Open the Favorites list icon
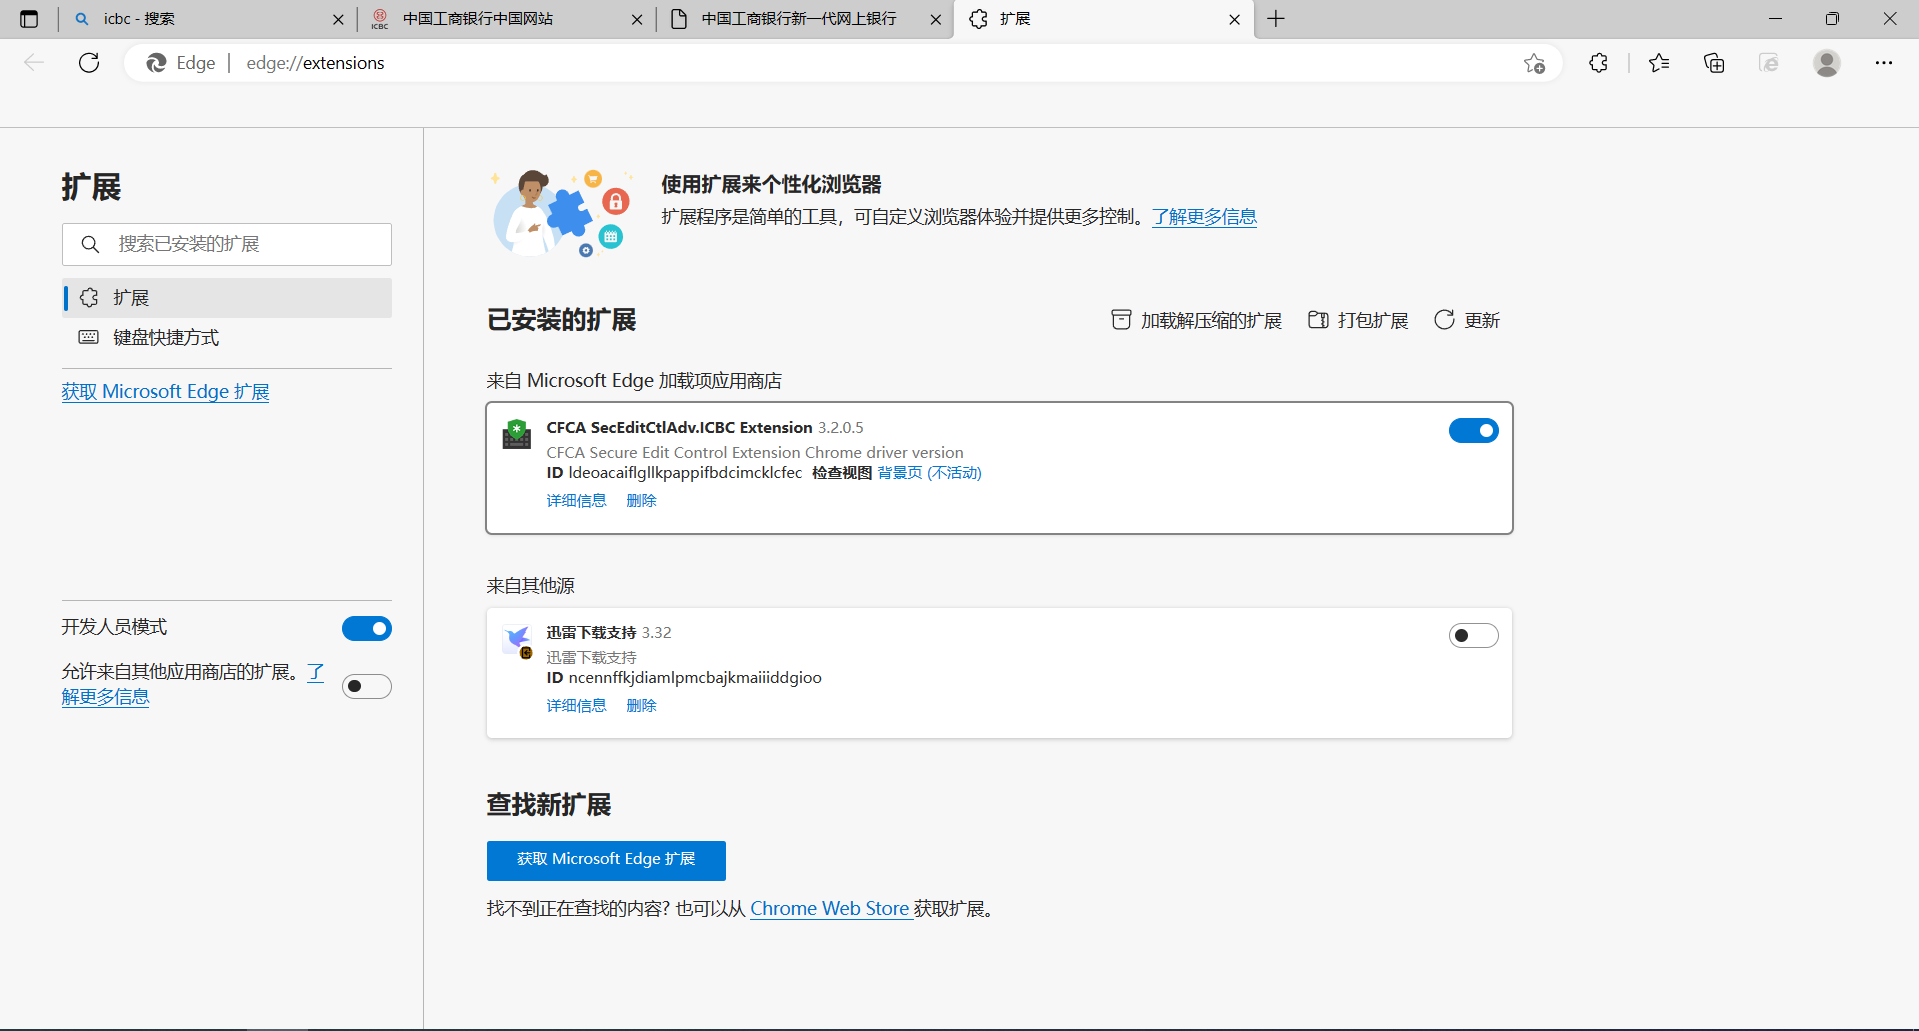Image resolution: width=1919 pixels, height=1031 pixels. 1659,63
